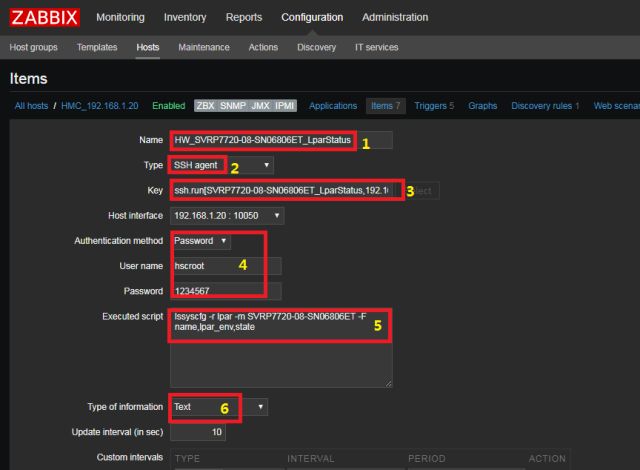The image size is (640, 470).
Task: Go to Maintenance submenu
Action: (204, 47)
